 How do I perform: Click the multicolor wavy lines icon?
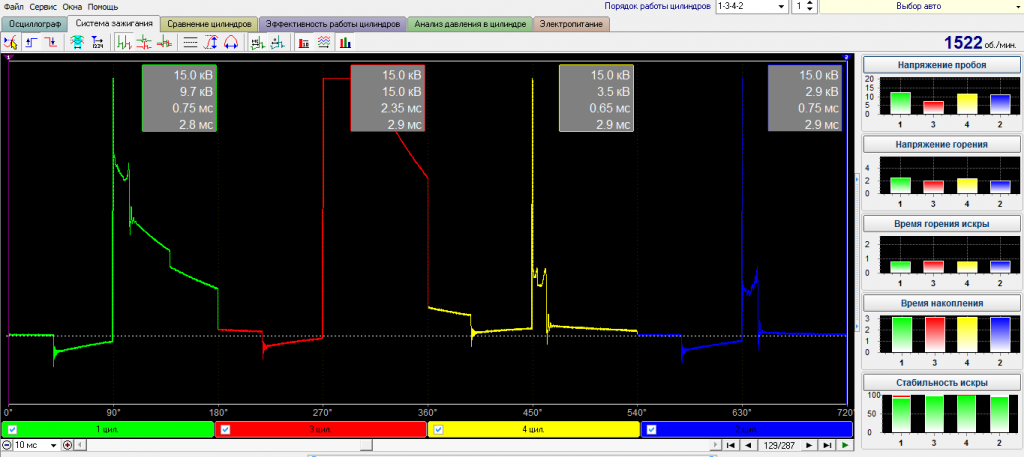(x=324, y=43)
